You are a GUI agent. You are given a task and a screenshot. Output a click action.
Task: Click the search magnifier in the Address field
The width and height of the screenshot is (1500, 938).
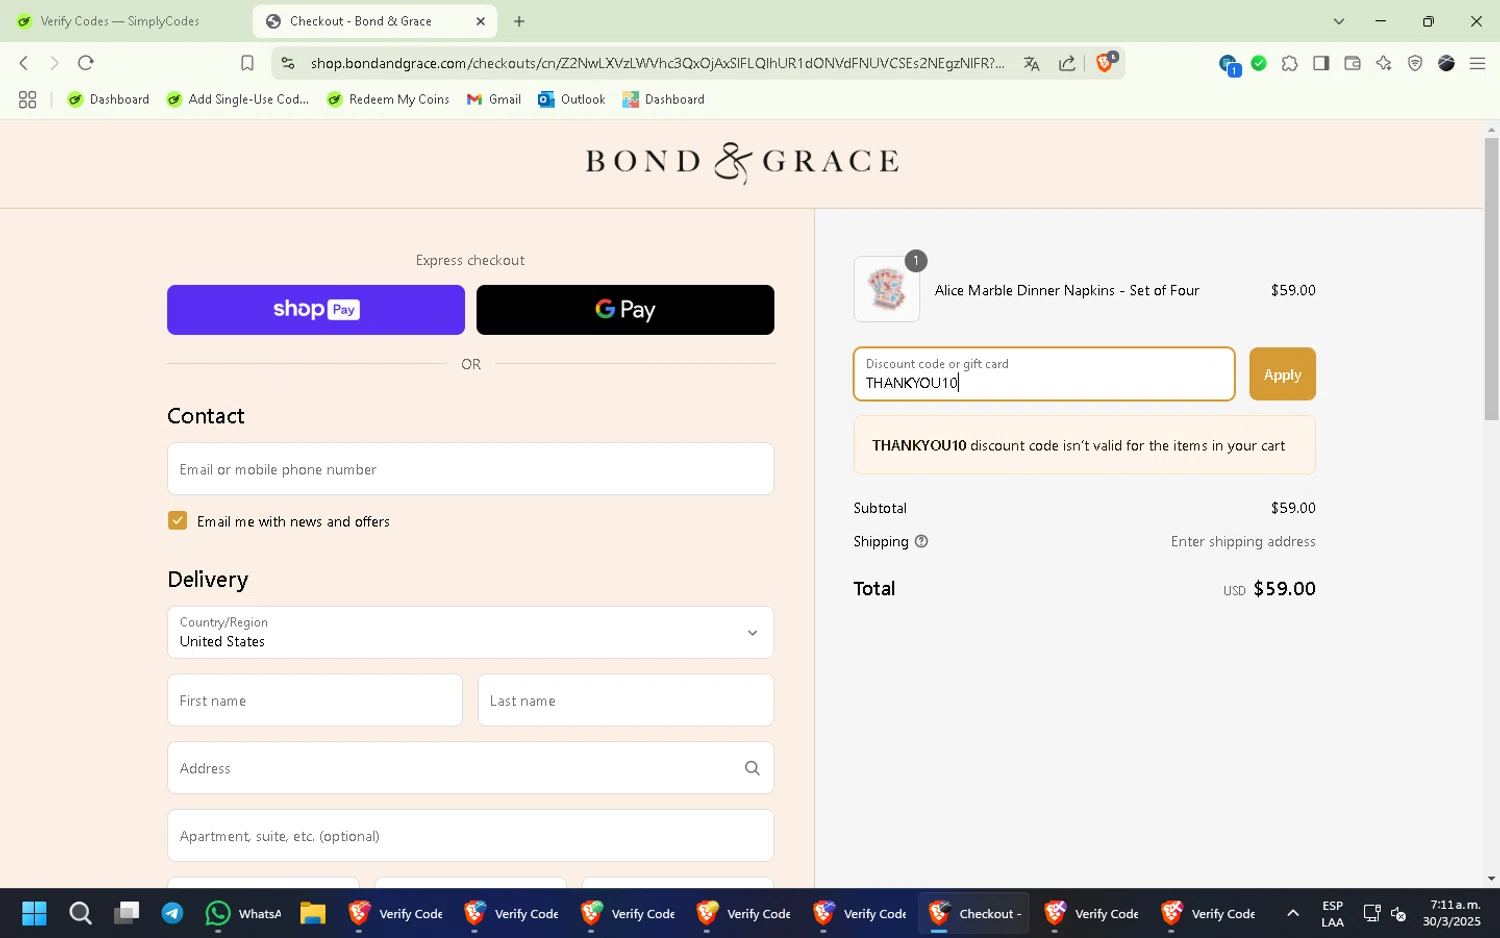click(x=752, y=768)
